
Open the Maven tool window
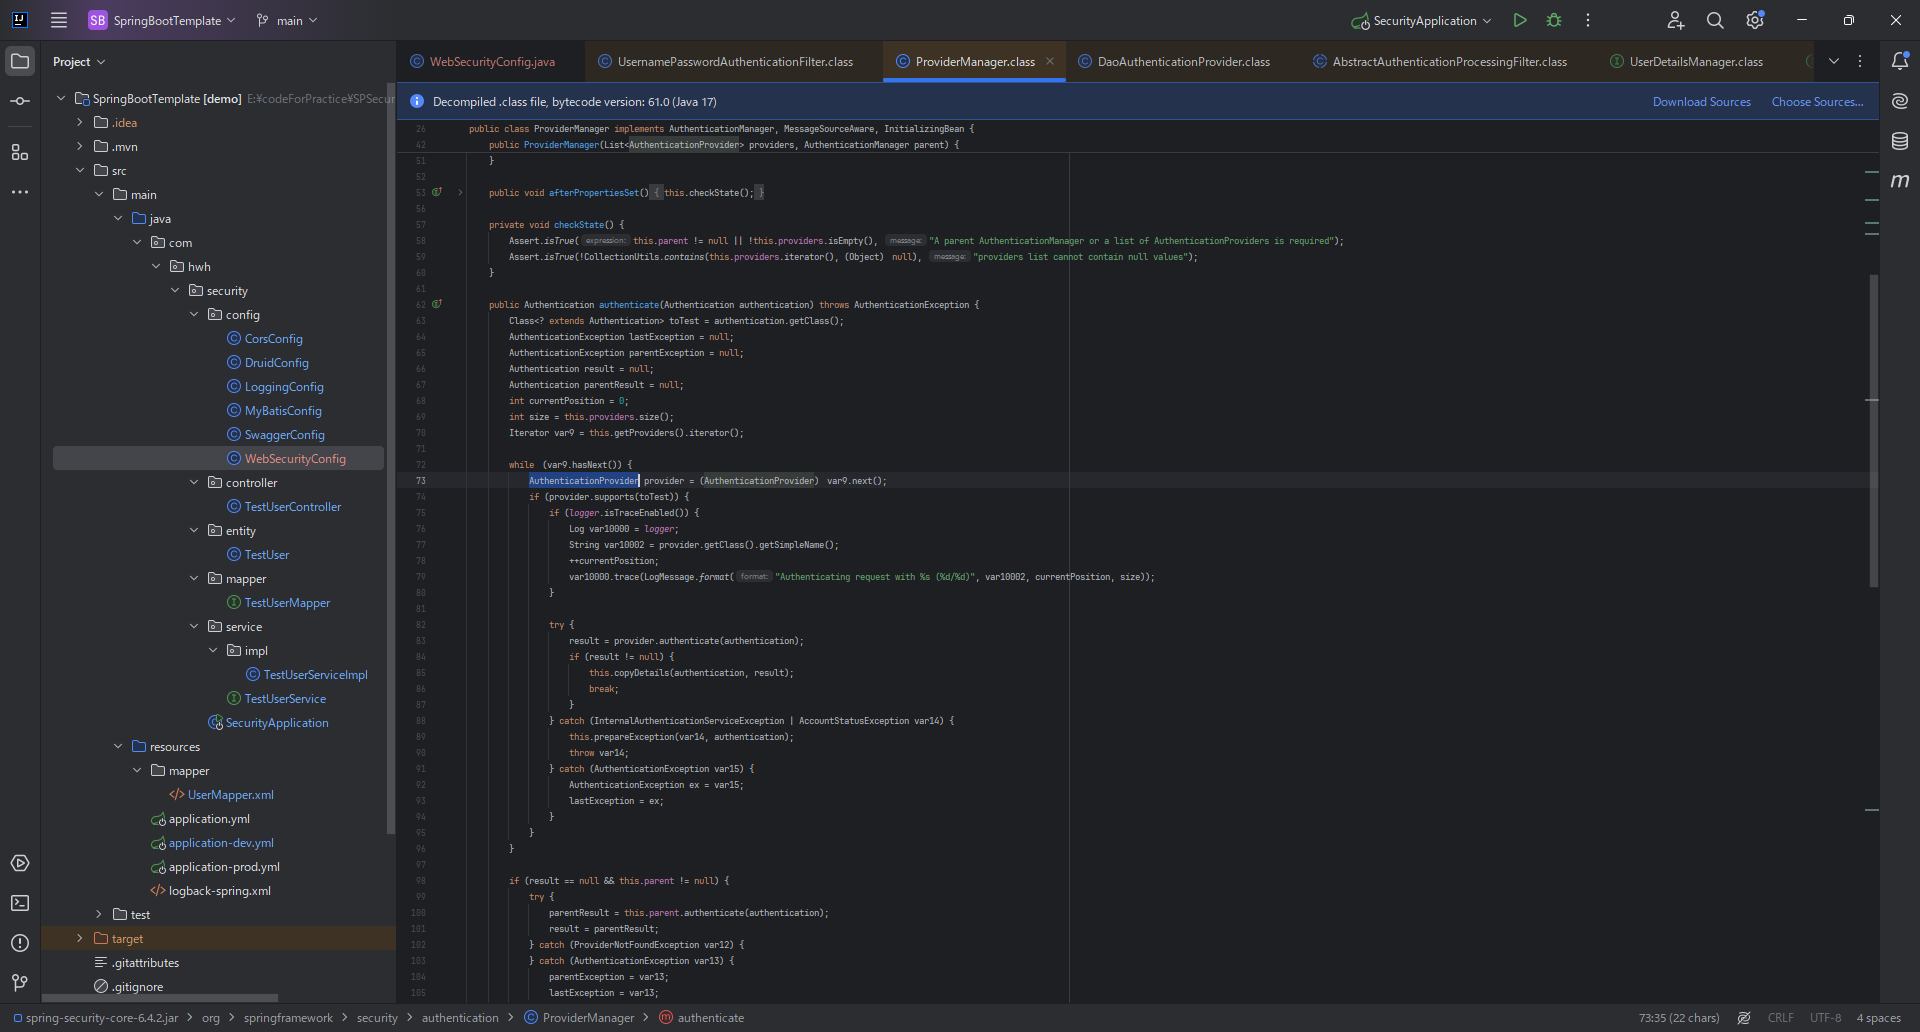pyautogui.click(x=1900, y=181)
